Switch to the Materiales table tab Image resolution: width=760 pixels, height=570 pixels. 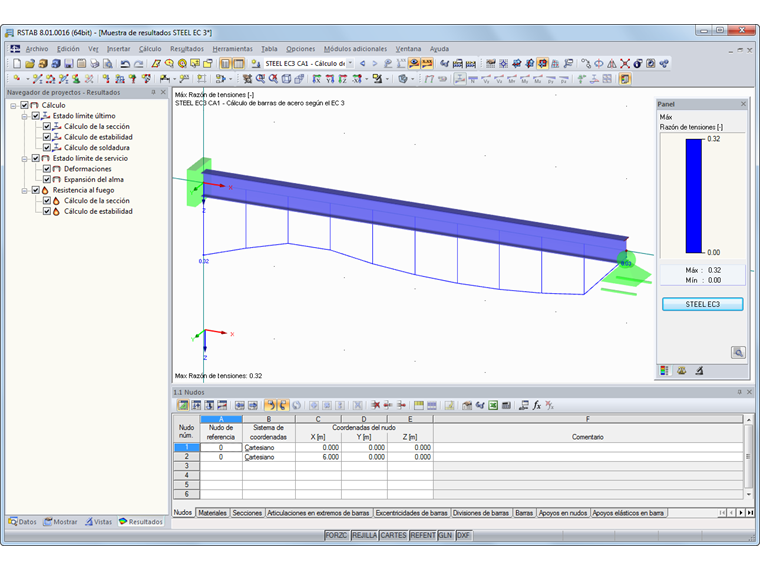pyautogui.click(x=212, y=513)
